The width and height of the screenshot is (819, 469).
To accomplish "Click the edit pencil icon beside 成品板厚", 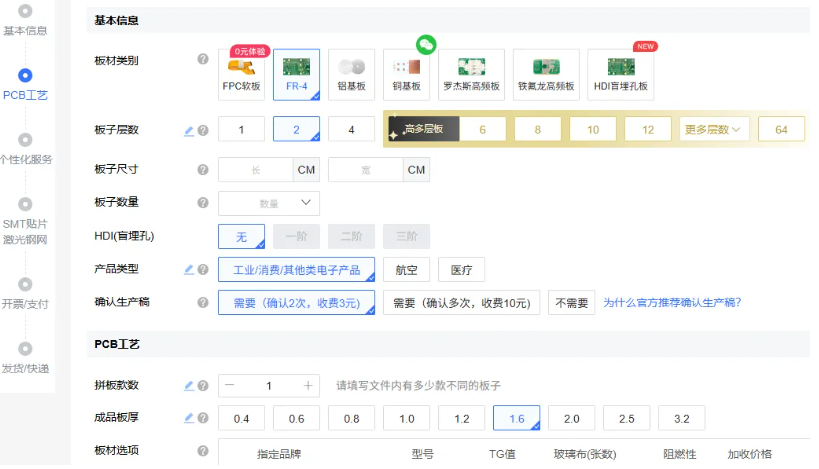I will (x=189, y=418).
